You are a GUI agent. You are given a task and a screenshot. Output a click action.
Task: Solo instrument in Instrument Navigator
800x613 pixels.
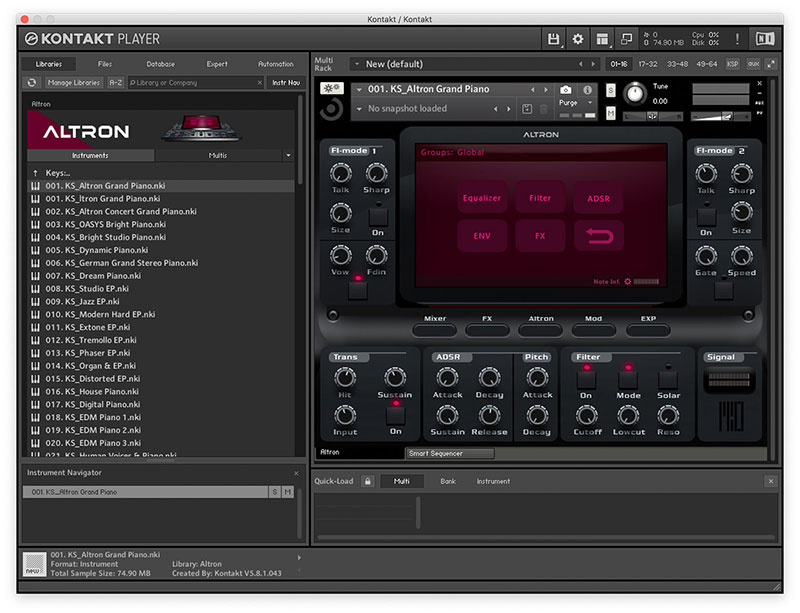coord(274,492)
